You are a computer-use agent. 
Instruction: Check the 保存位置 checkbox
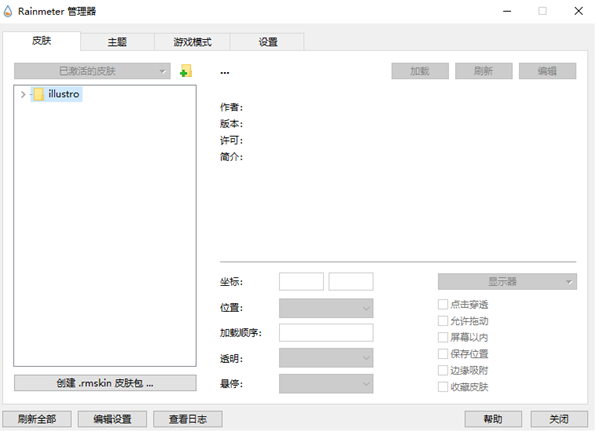tap(443, 354)
